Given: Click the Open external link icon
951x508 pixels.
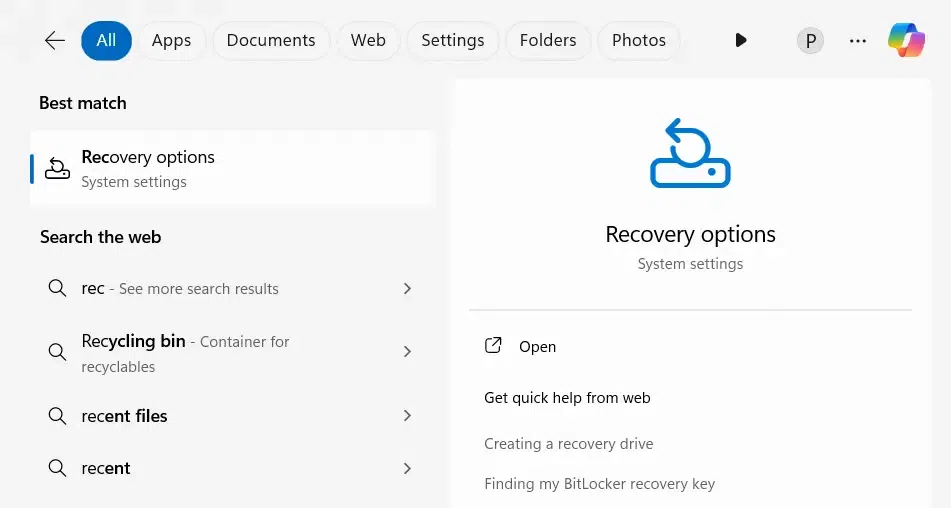Looking at the screenshot, I should (493, 346).
